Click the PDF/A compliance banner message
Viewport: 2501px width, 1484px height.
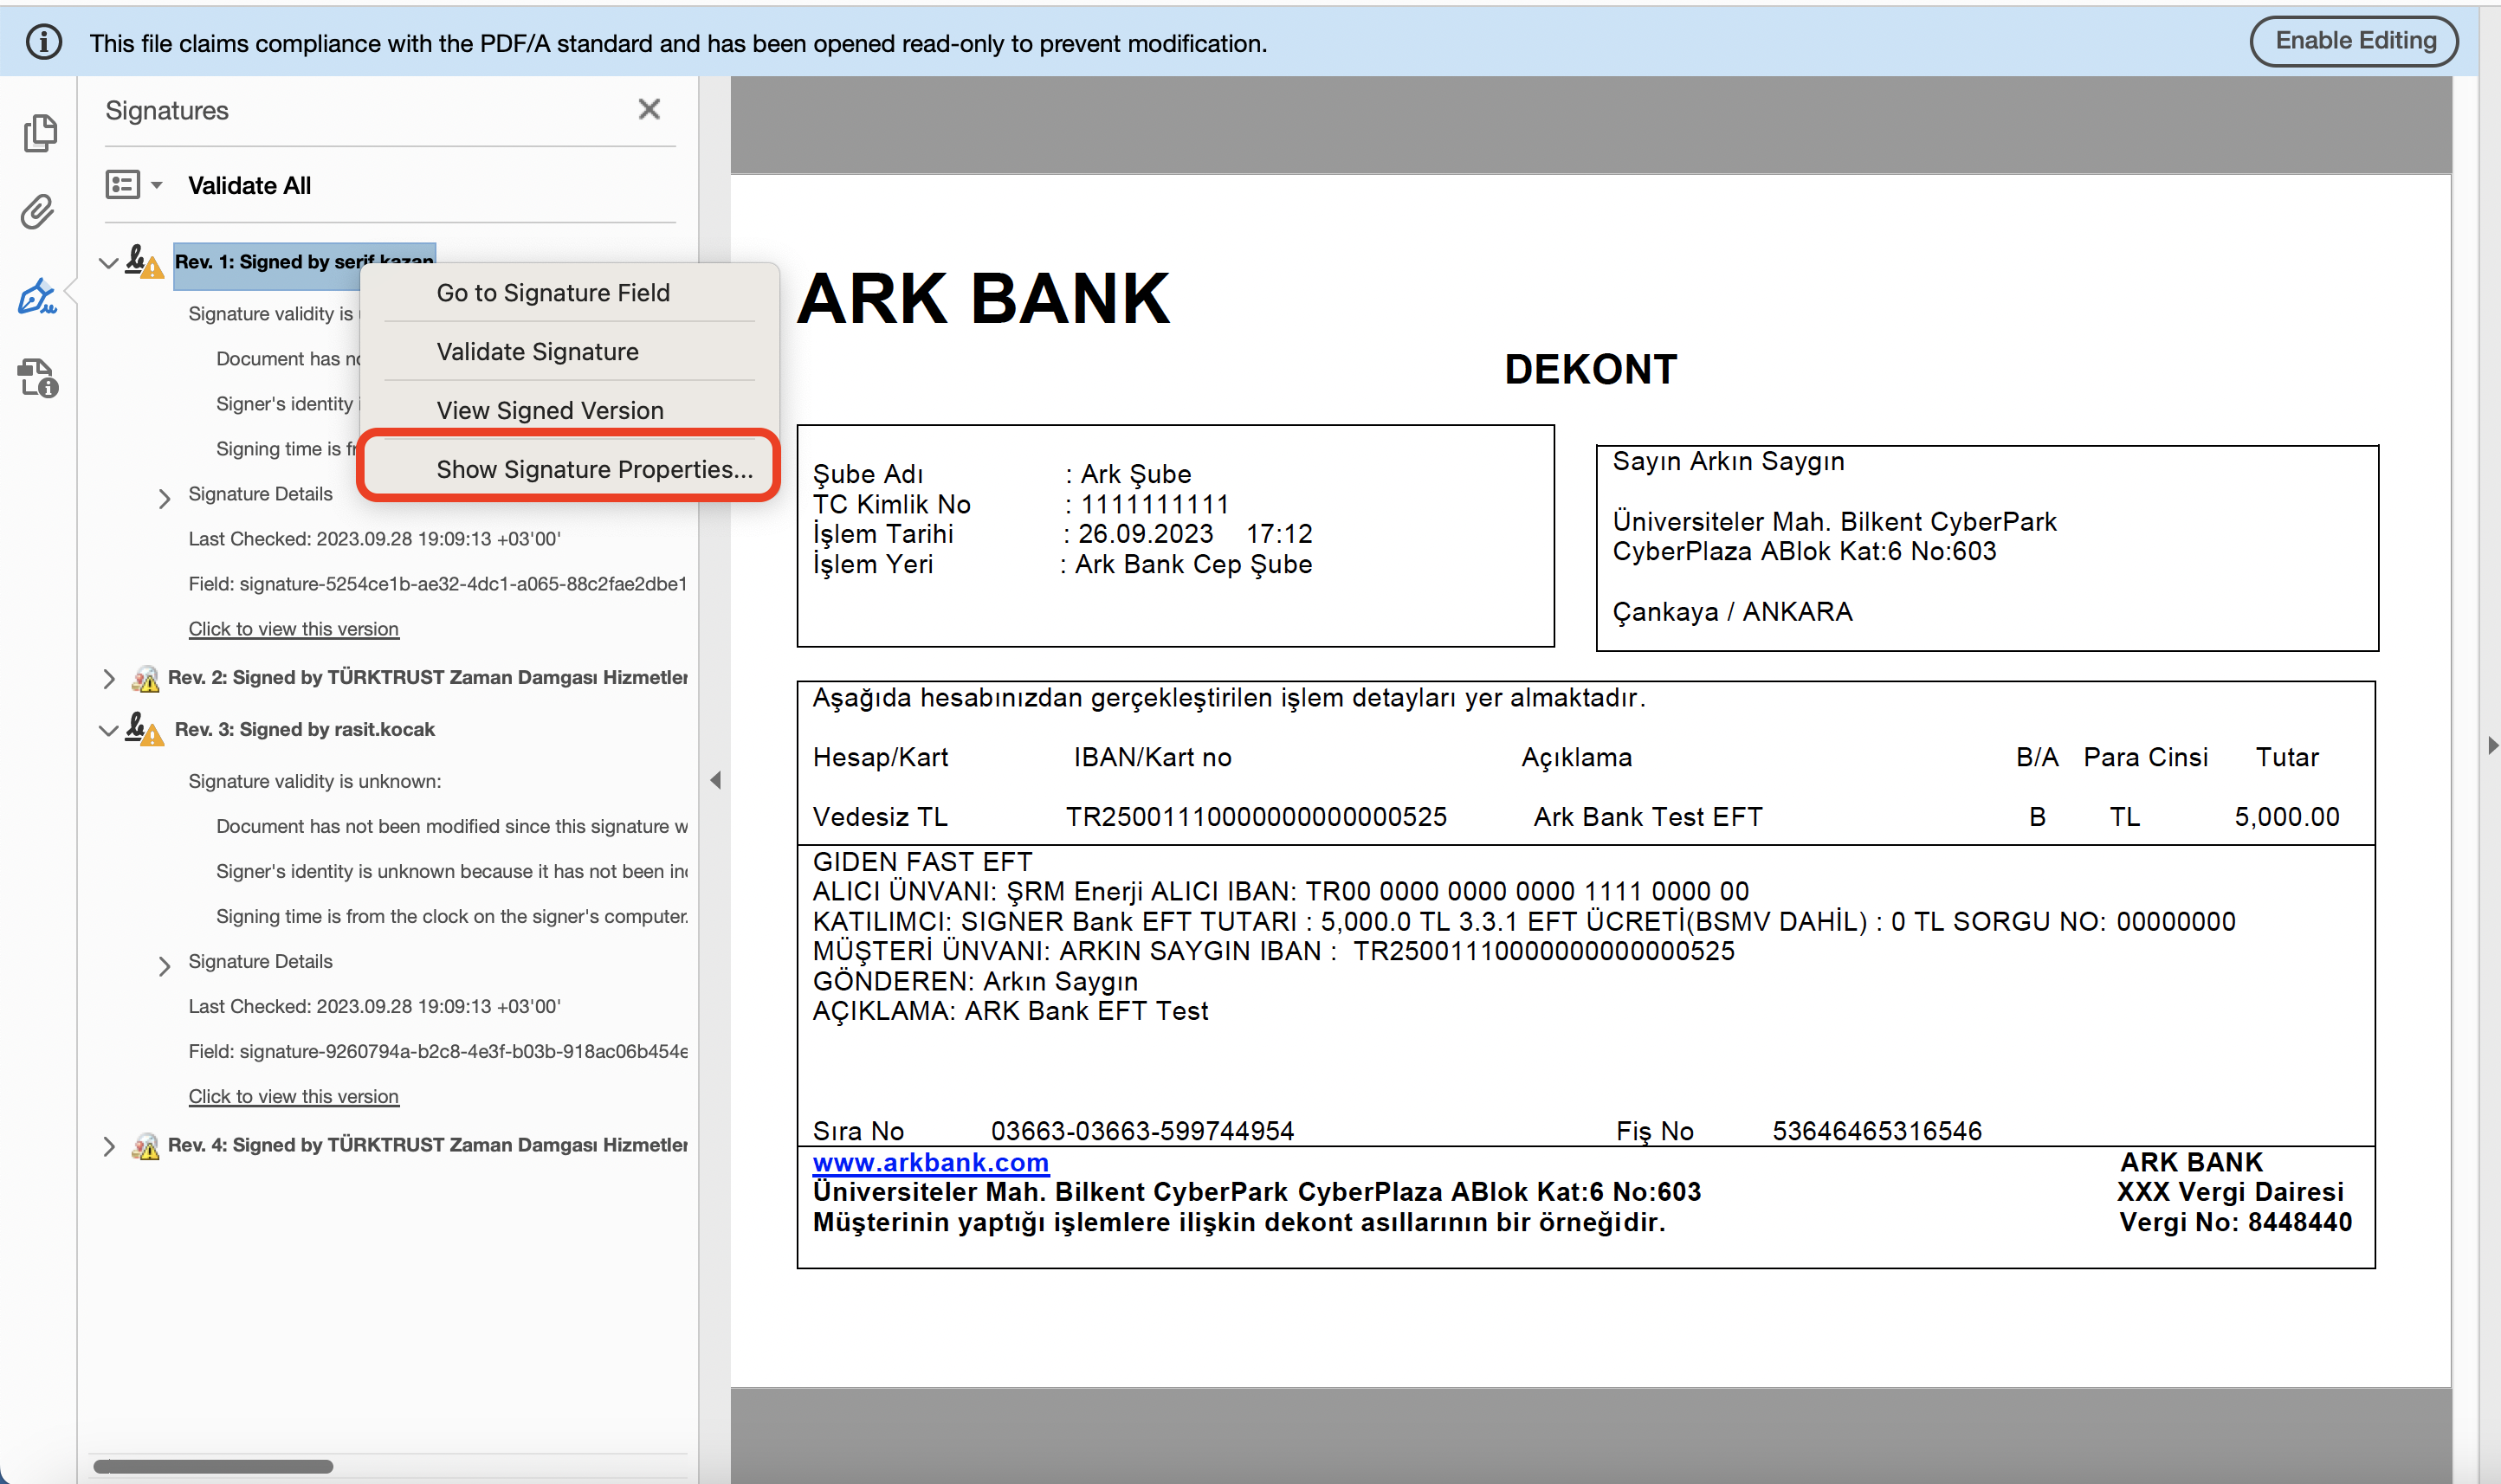point(678,43)
